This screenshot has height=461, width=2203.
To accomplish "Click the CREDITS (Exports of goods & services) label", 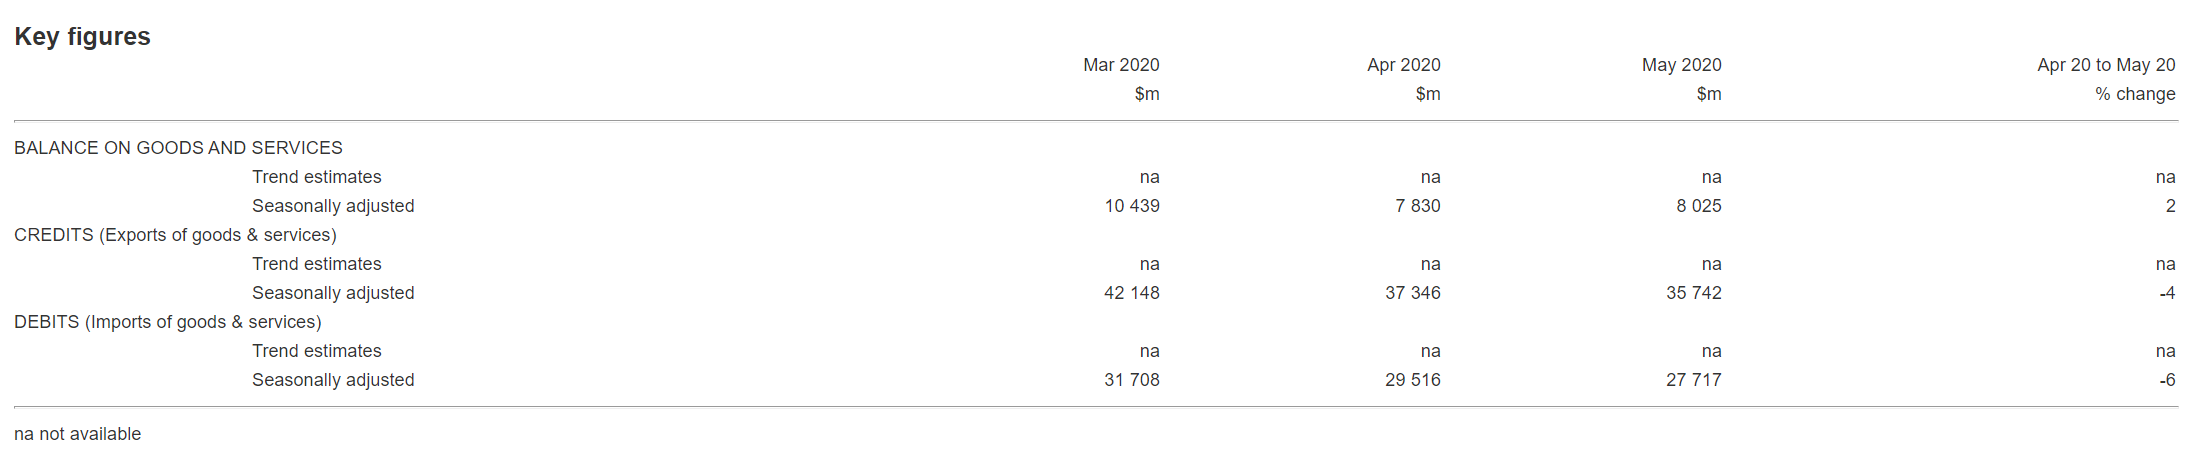I will click(x=175, y=235).
